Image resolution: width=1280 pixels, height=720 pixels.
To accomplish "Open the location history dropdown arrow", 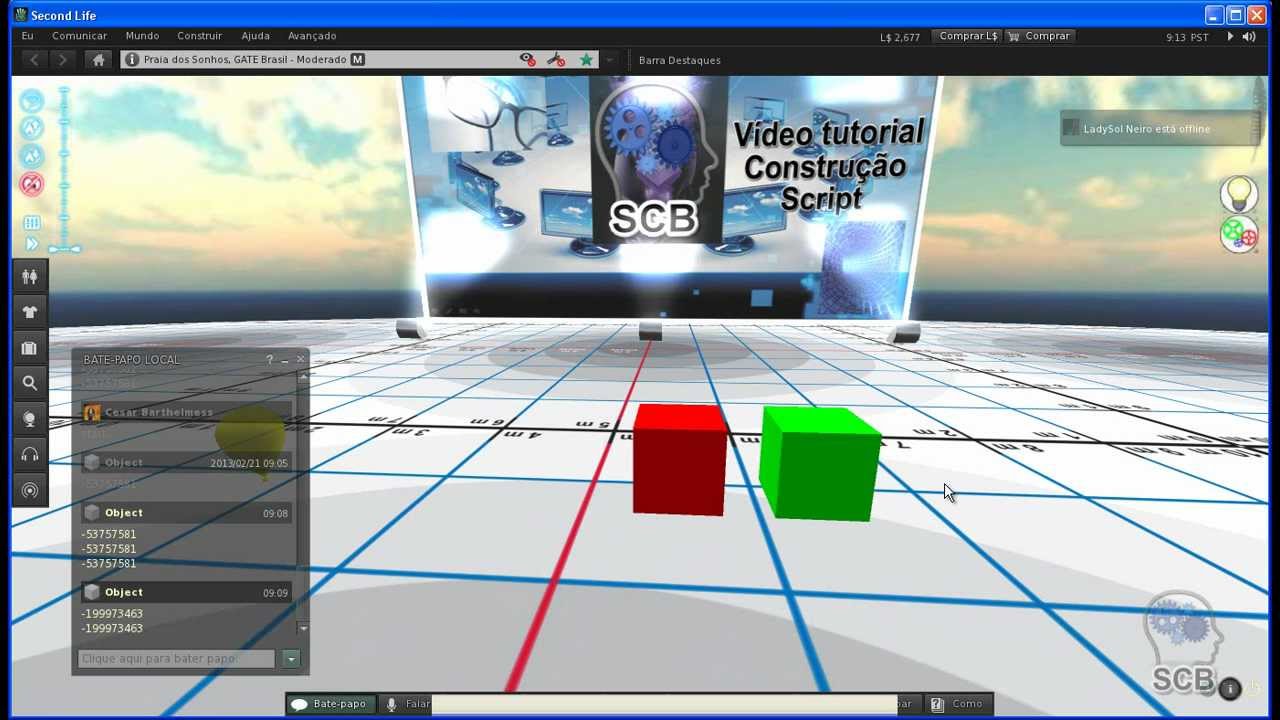I will [x=609, y=60].
